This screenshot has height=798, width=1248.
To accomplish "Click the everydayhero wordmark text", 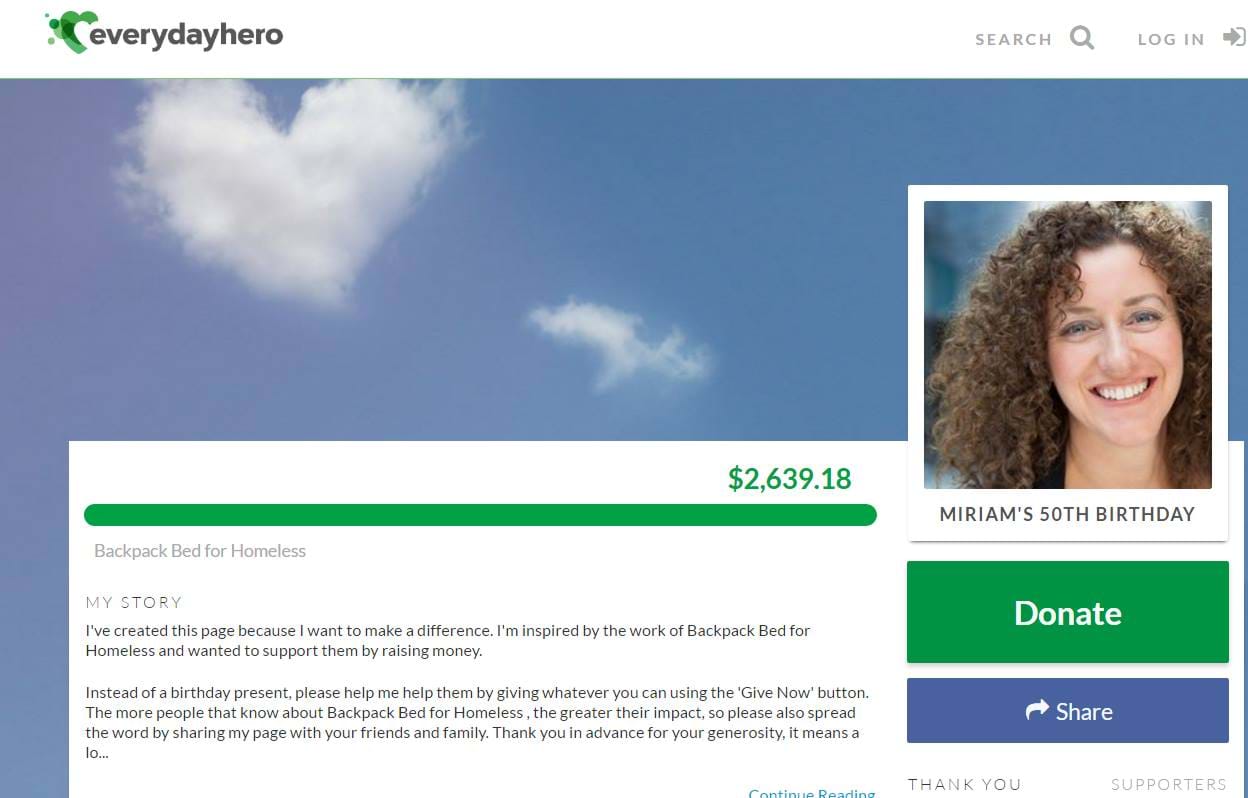I will click(187, 35).
